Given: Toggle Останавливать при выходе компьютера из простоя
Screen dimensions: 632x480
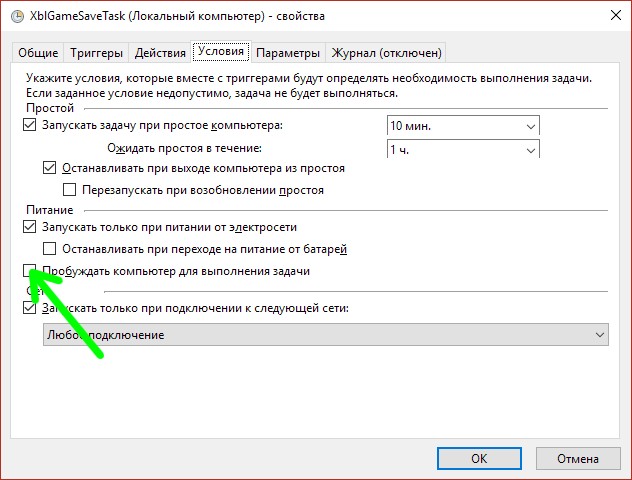Looking at the screenshot, I should 50,169.
